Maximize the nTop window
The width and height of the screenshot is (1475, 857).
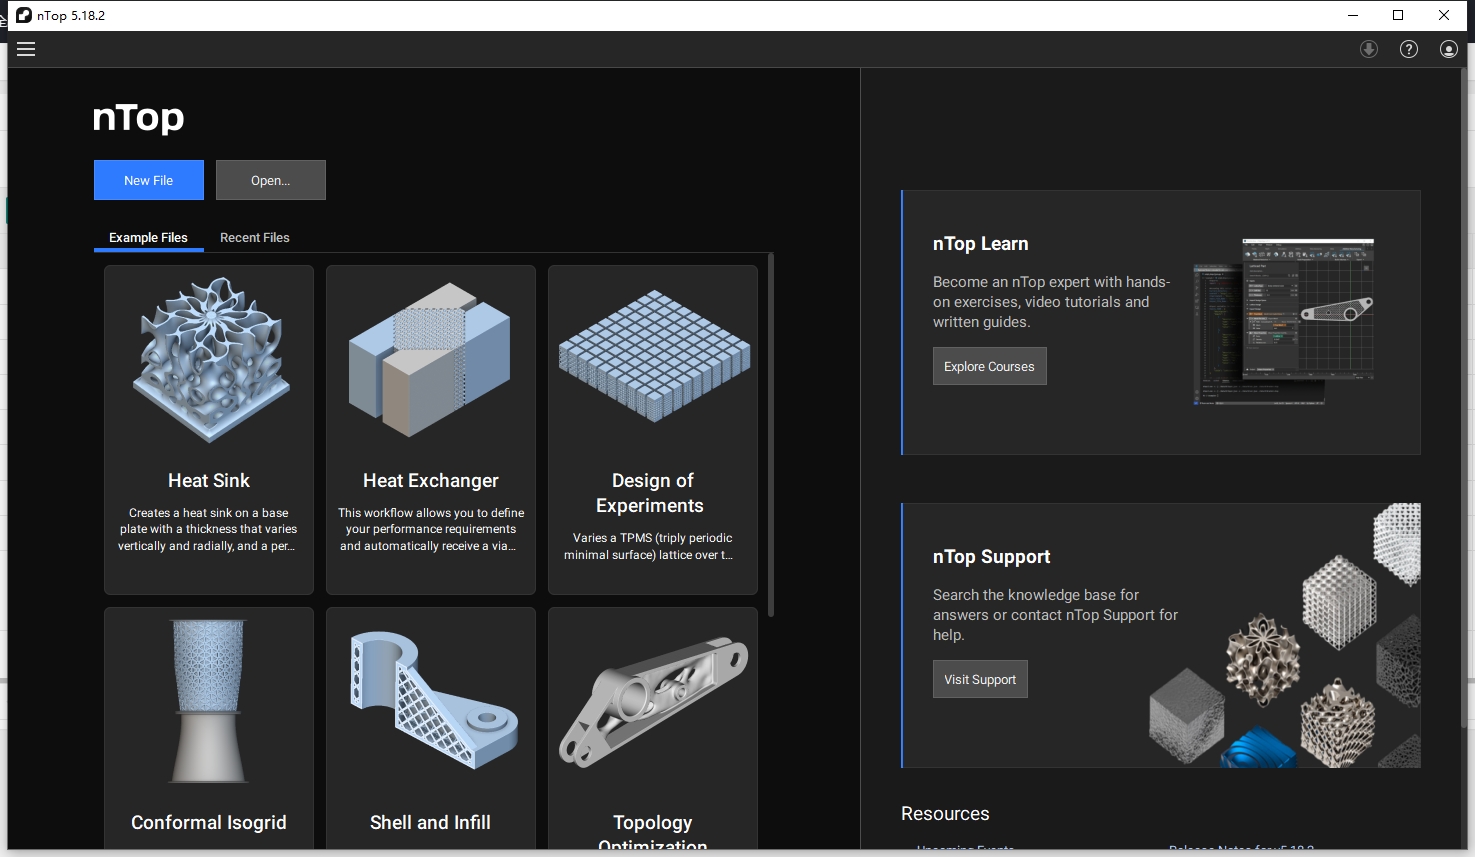1398,15
